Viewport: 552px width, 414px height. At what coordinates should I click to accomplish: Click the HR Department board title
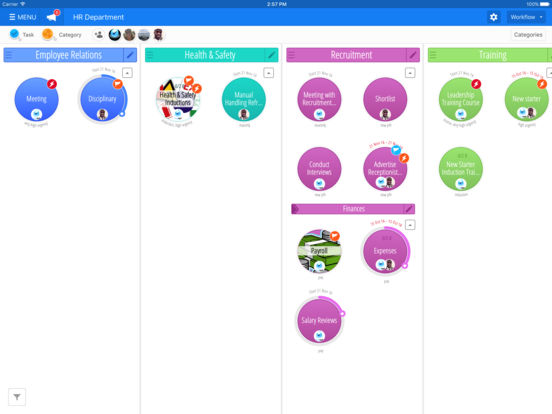point(98,17)
